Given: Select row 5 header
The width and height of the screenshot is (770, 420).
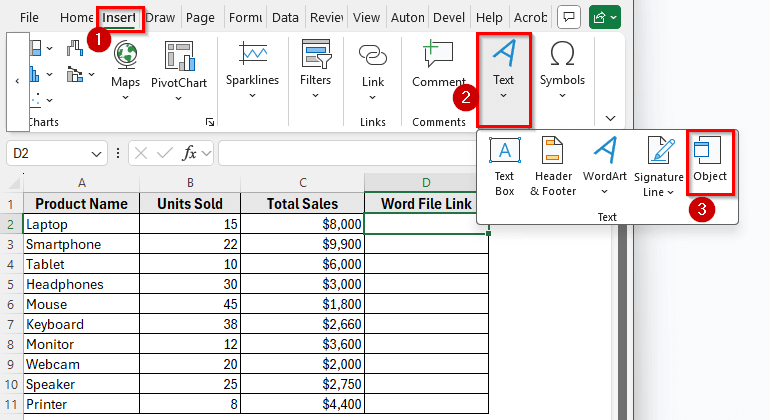Looking at the screenshot, I should coord(11,284).
